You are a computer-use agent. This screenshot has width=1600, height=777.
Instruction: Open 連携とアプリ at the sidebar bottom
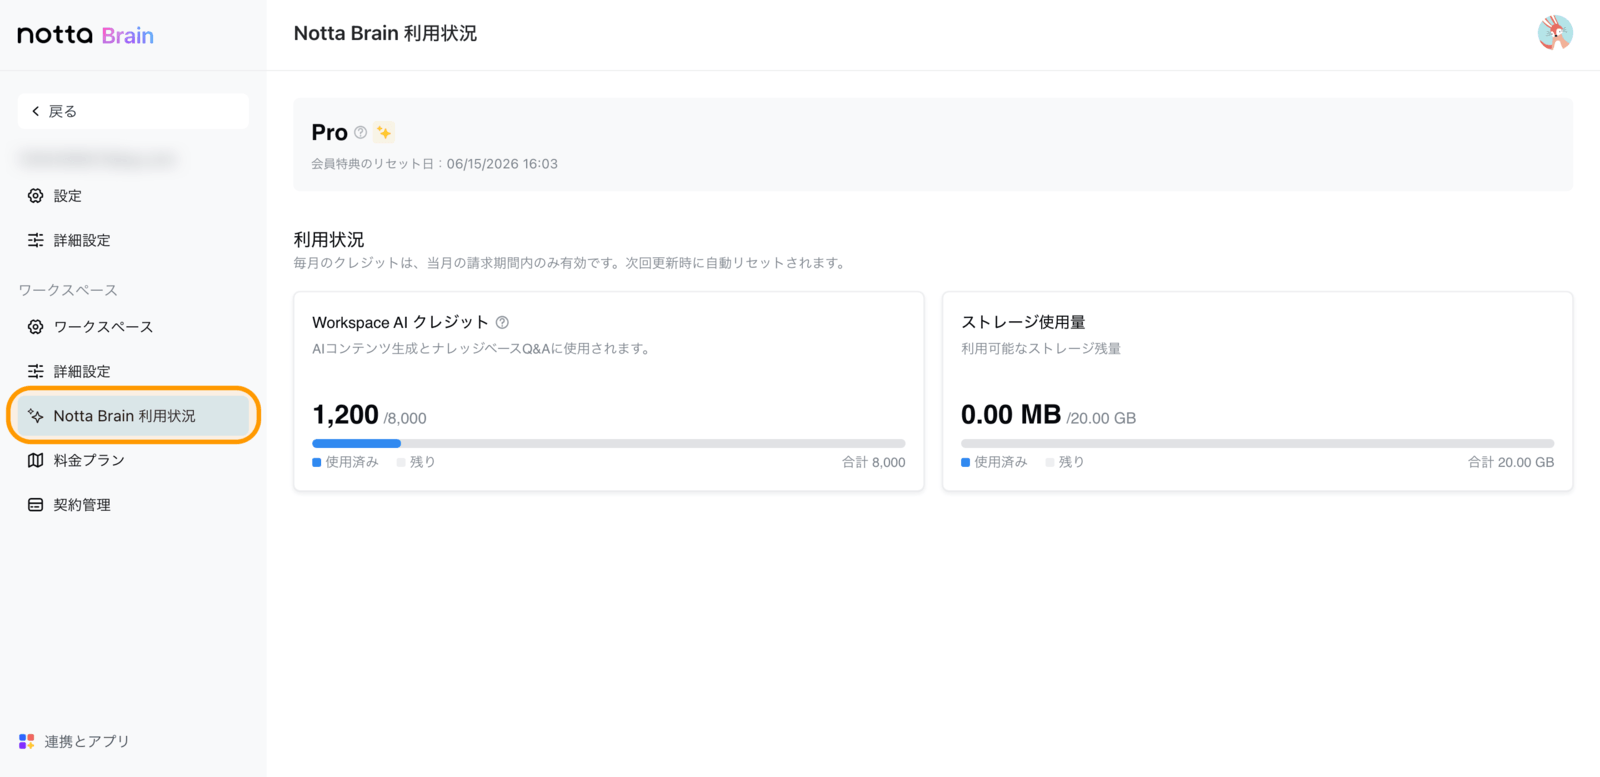tap(75, 741)
